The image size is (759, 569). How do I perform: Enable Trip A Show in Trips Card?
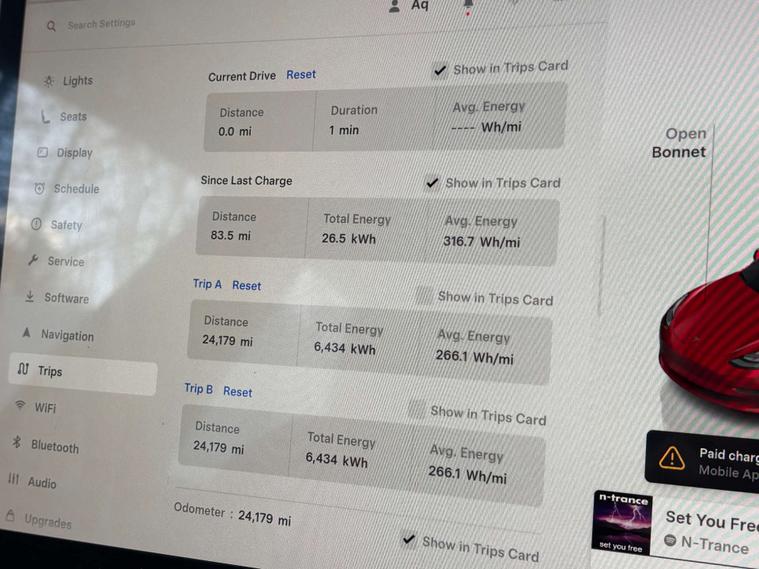click(425, 295)
